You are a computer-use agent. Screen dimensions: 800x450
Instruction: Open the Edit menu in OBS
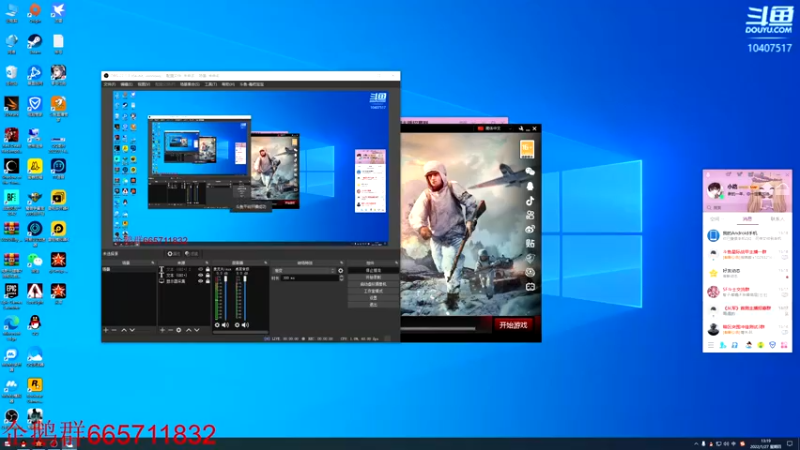pyautogui.click(x=127, y=84)
